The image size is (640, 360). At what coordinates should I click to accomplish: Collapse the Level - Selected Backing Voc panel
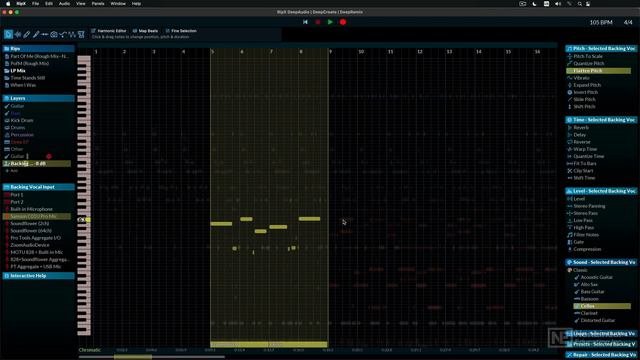601,191
